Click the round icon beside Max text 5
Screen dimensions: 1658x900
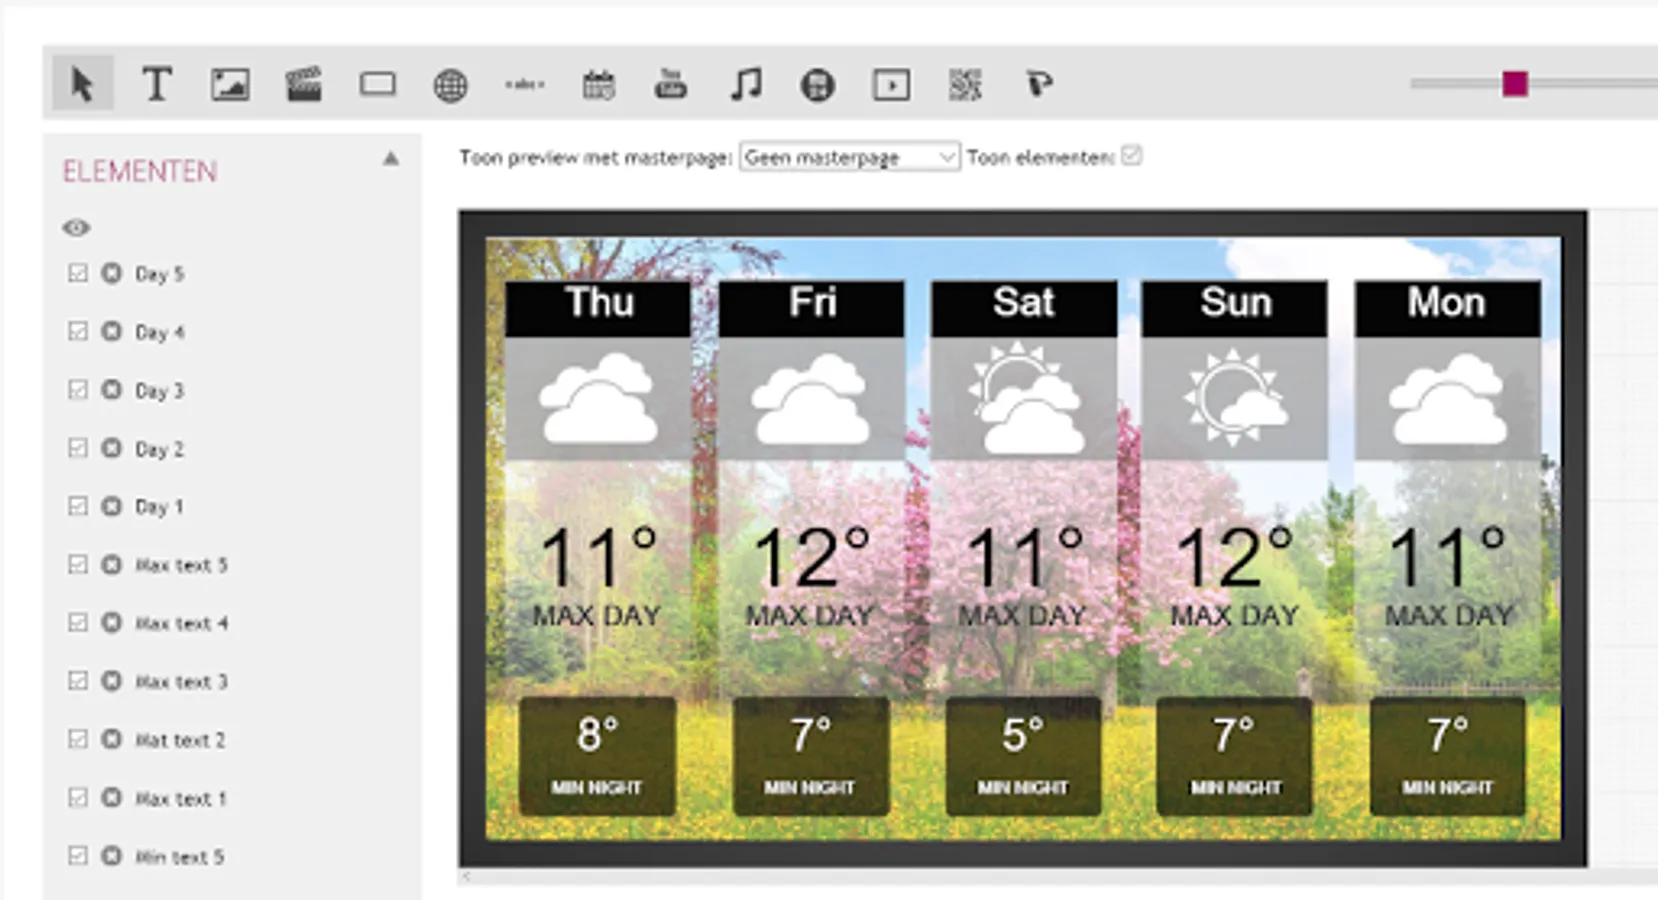point(111,565)
